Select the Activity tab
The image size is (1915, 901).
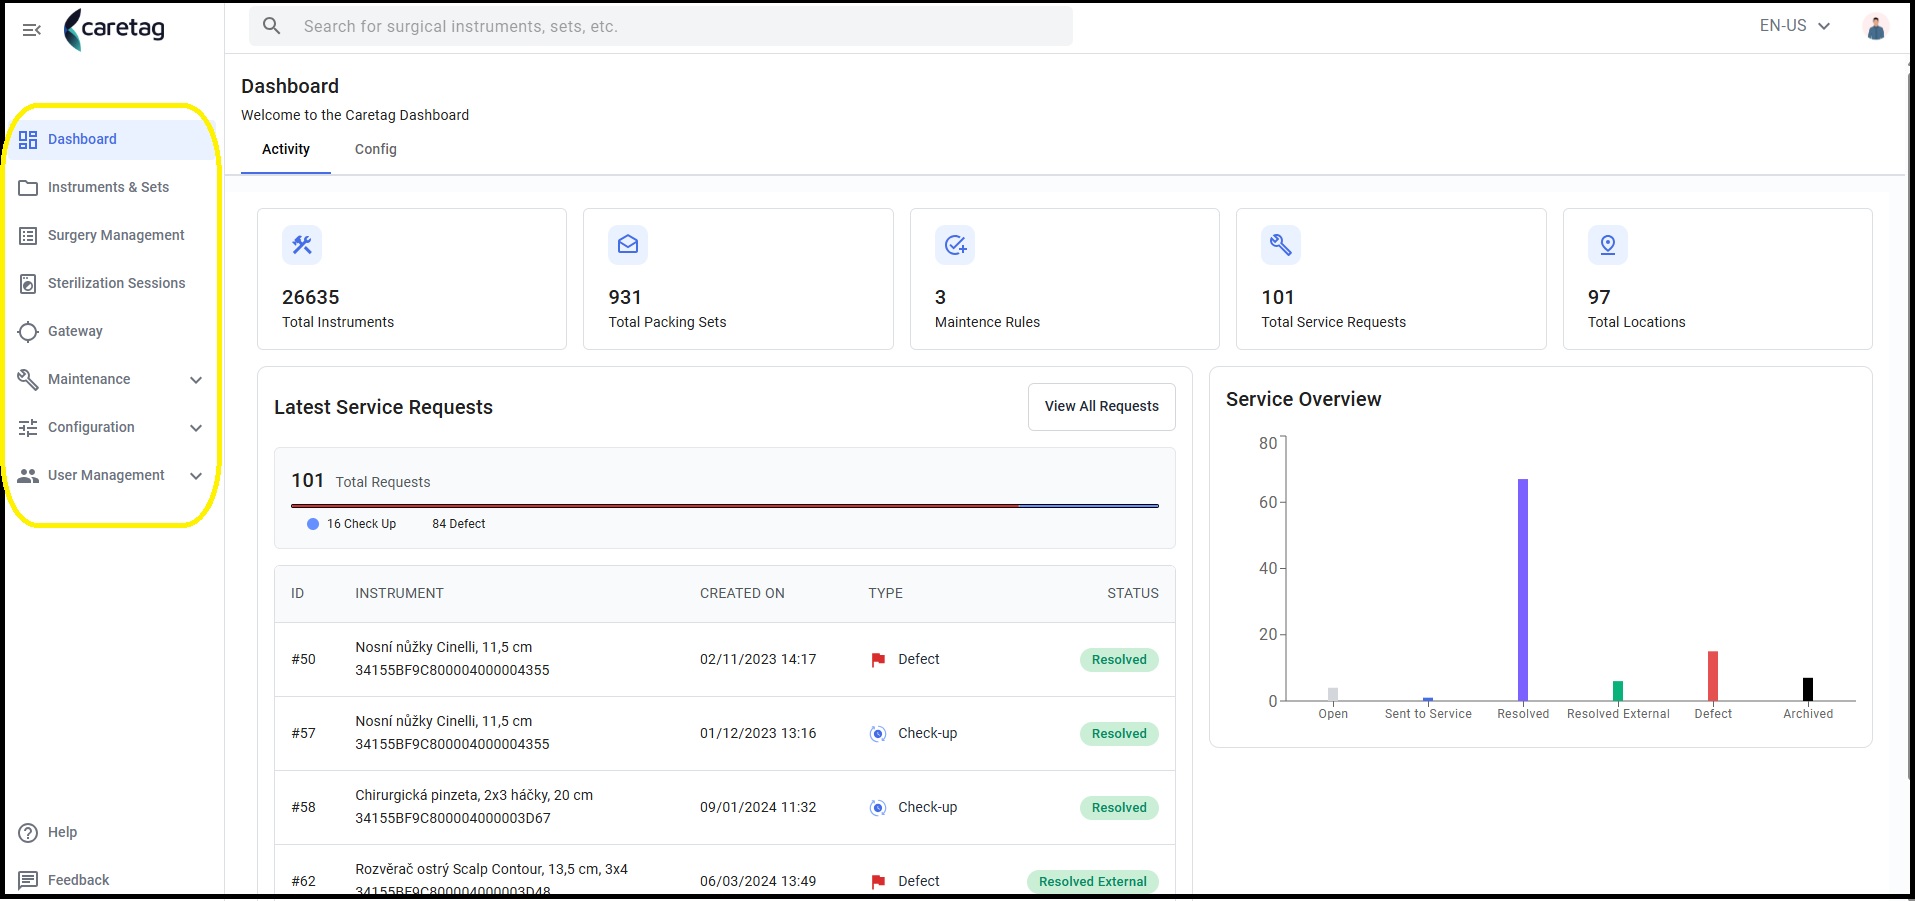286,149
